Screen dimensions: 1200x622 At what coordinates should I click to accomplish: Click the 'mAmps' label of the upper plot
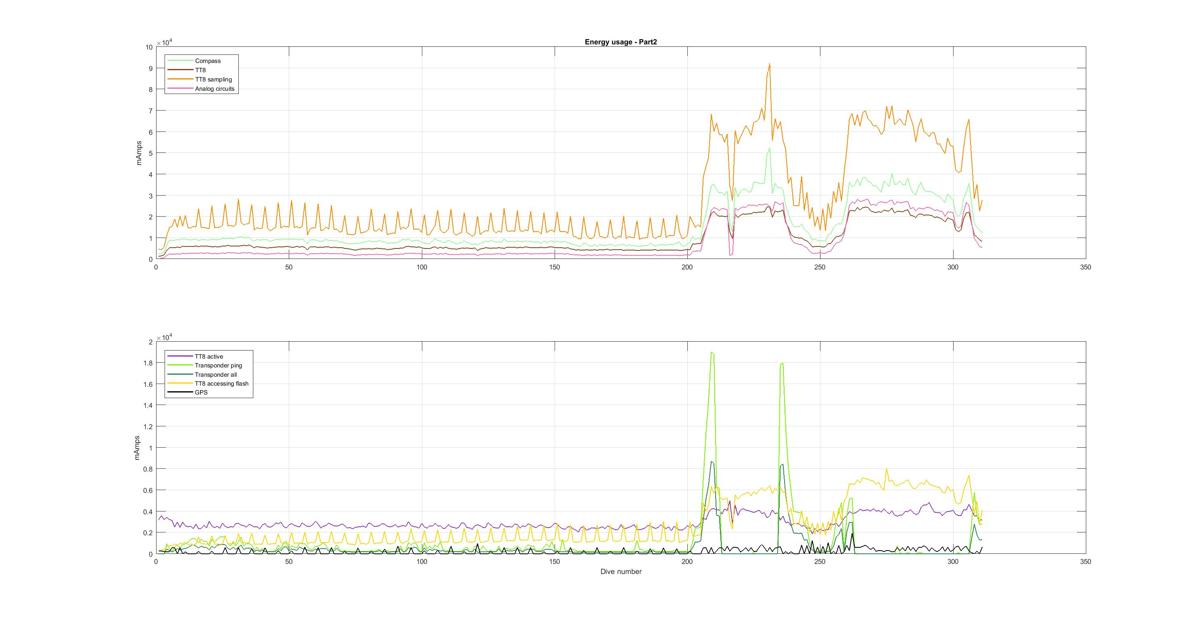tap(140, 153)
